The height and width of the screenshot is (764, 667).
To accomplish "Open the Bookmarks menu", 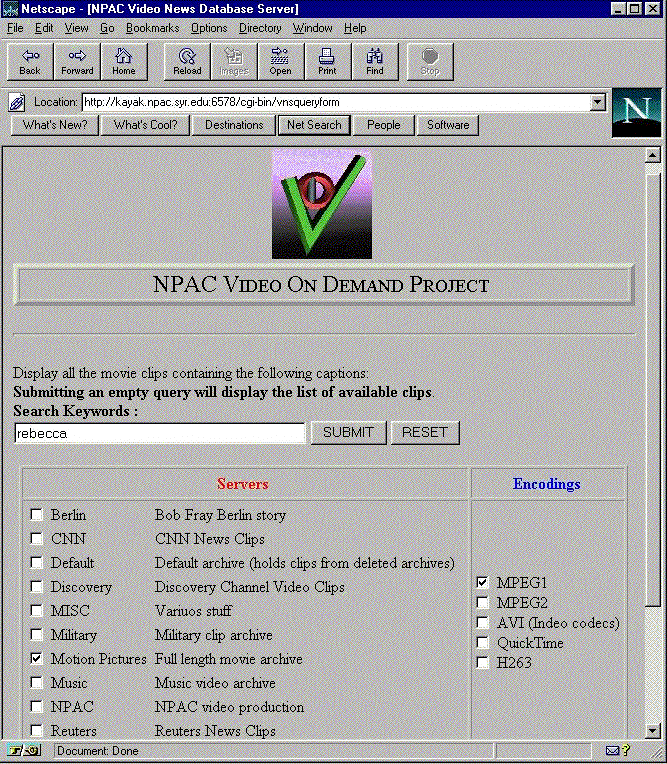I will (x=152, y=28).
